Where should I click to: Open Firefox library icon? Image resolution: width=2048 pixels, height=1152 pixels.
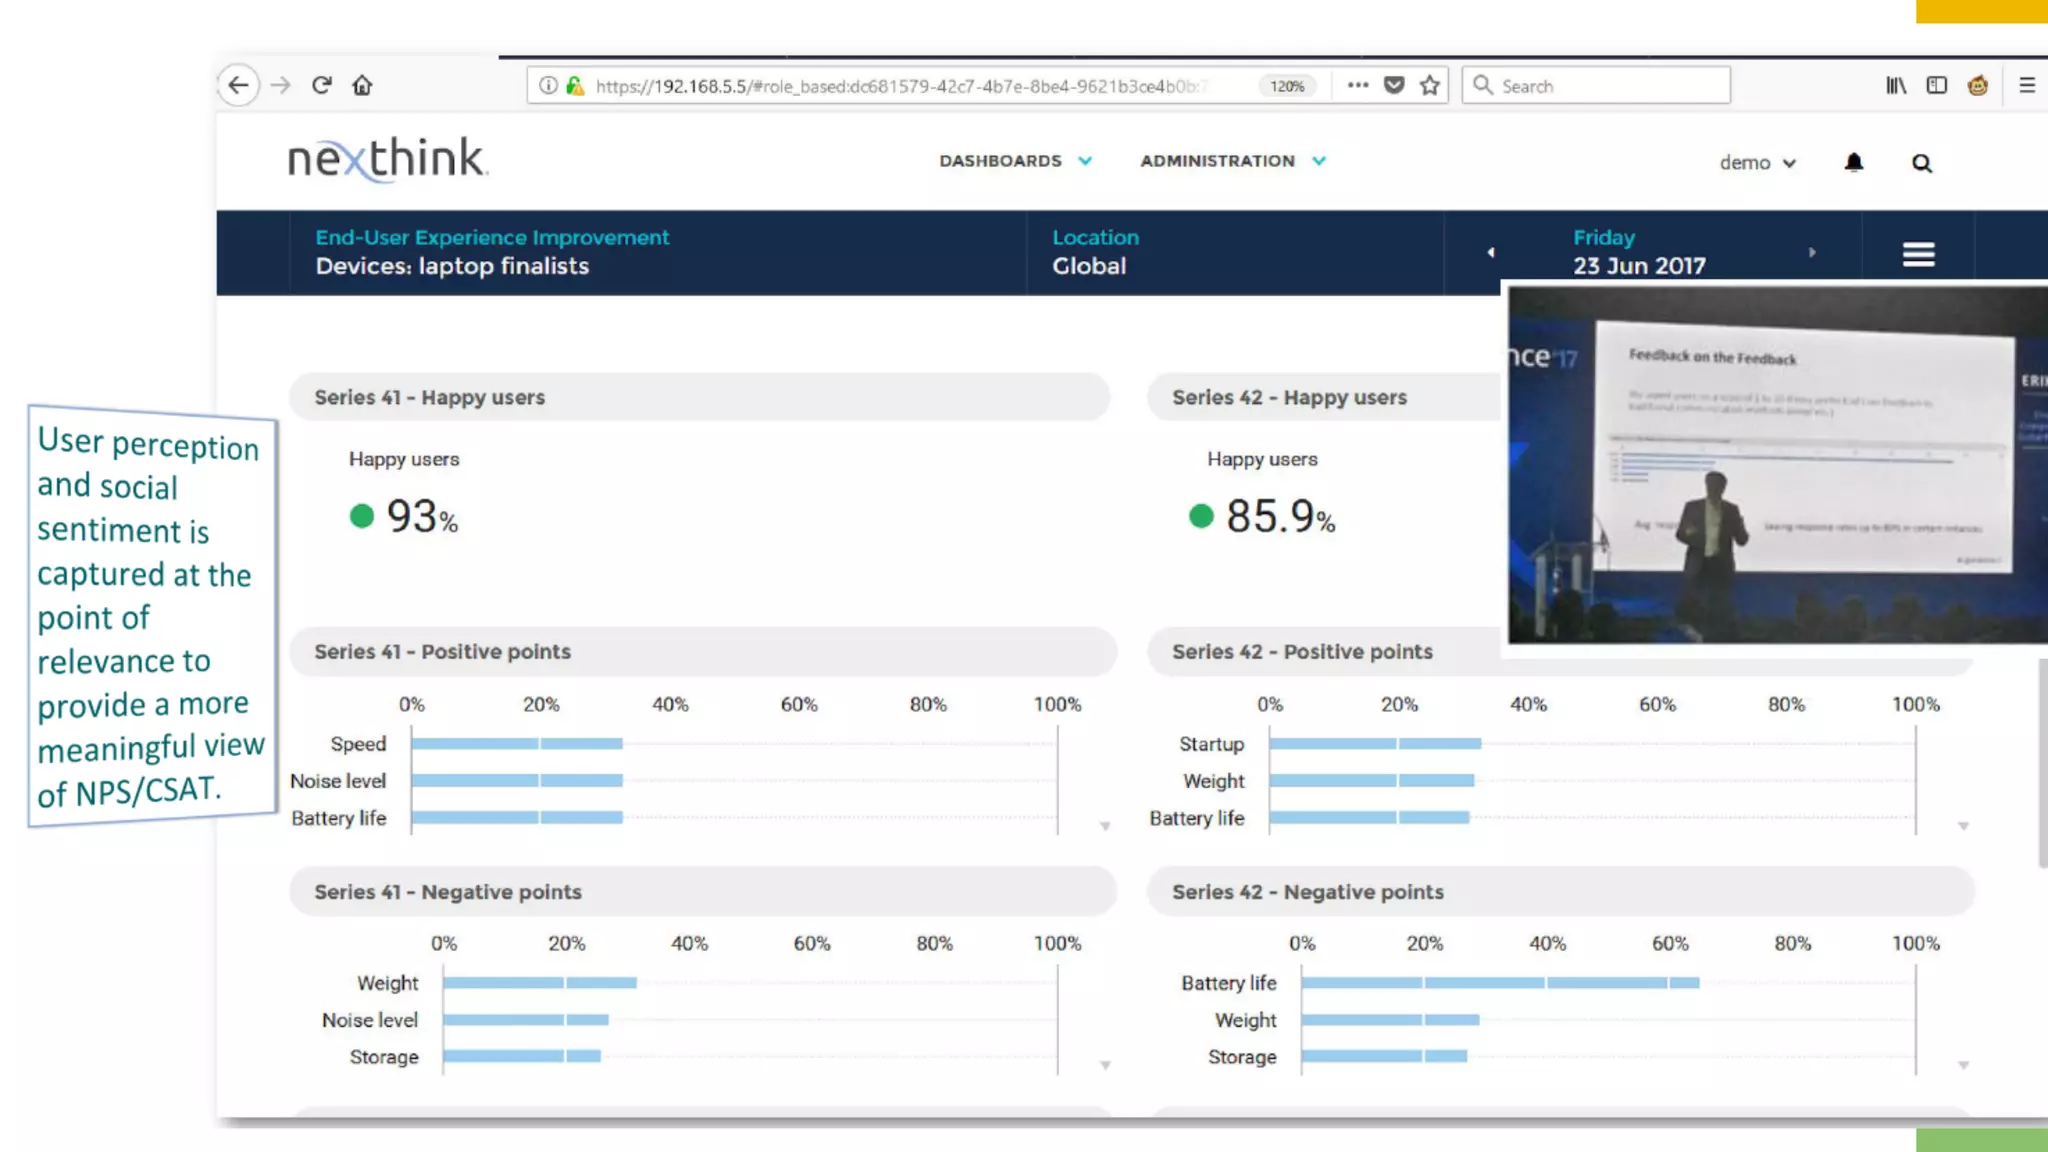pyautogui.click(x=1895, y=85)
